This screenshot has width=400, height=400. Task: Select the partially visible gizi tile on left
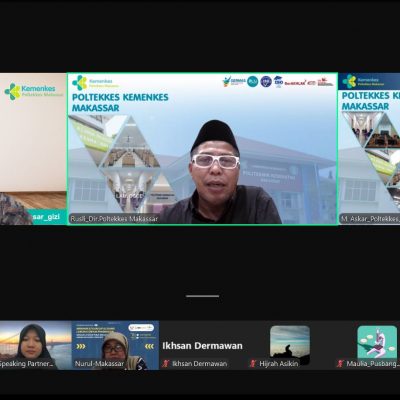[x=33, y=149]
